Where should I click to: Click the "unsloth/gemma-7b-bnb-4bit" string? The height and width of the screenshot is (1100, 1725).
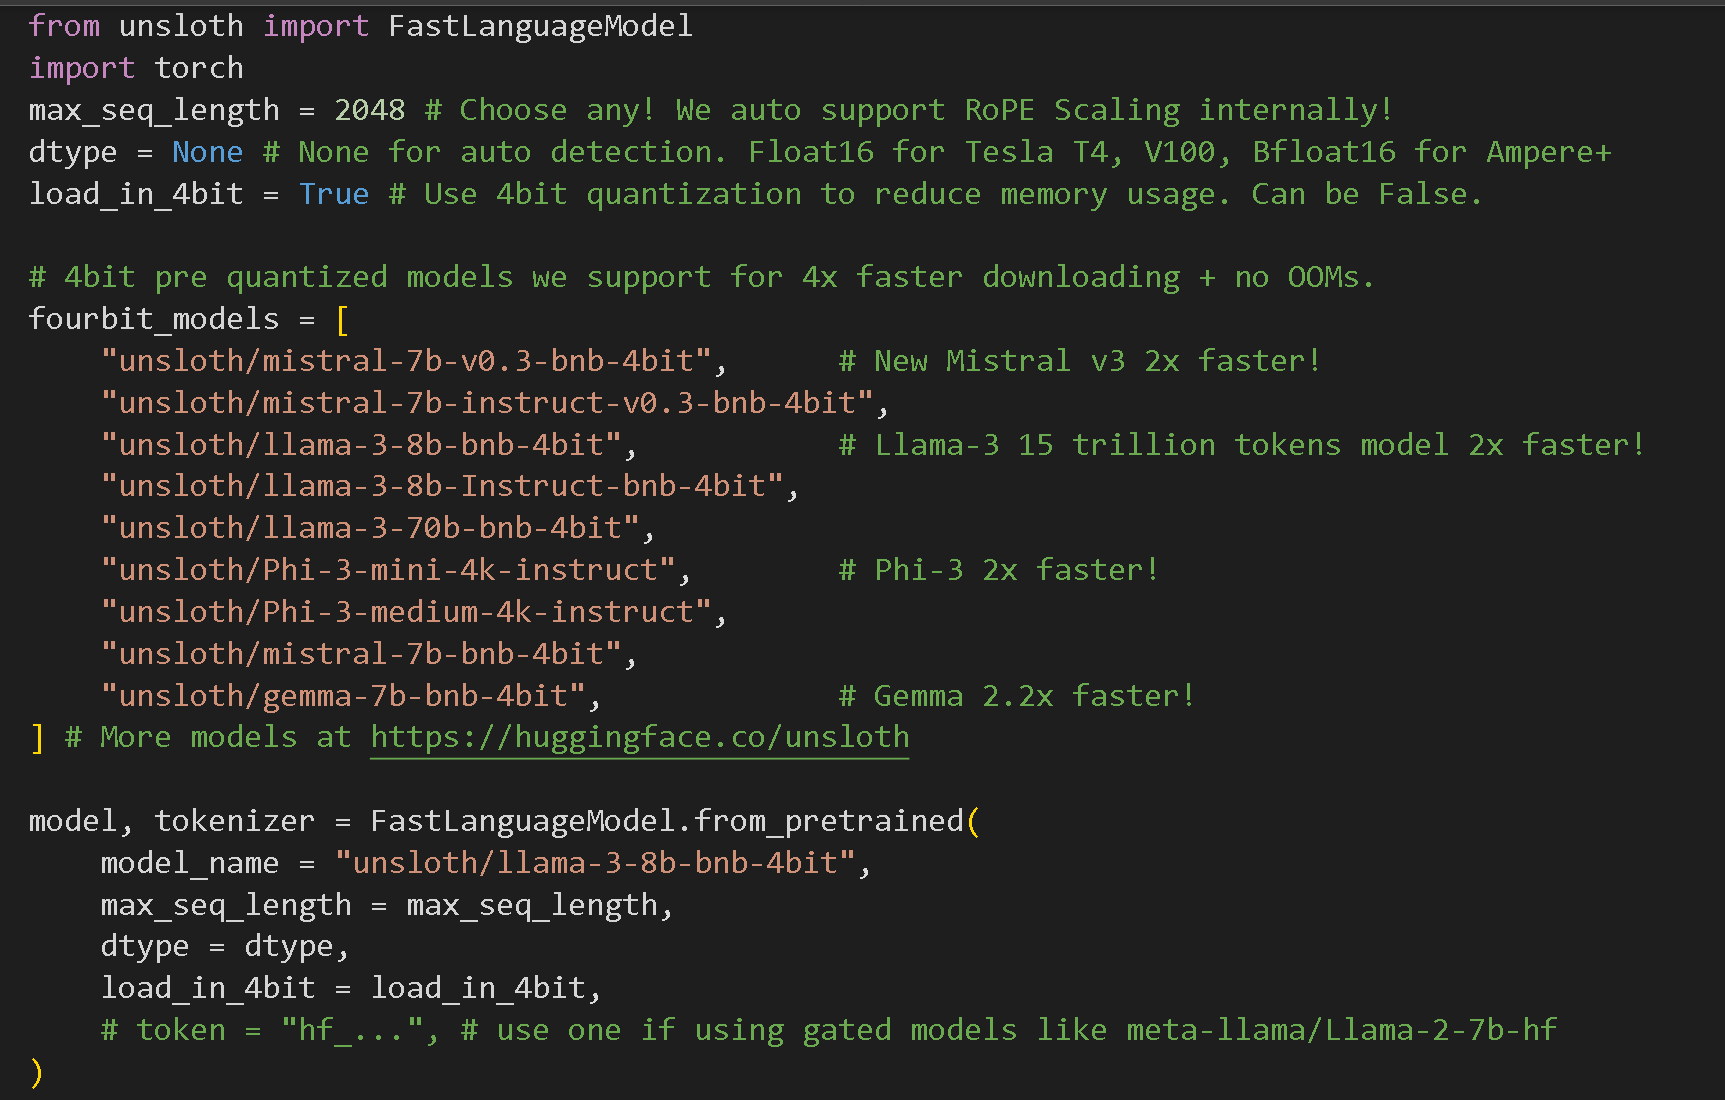pyautogui.click(x=343, y=696)
